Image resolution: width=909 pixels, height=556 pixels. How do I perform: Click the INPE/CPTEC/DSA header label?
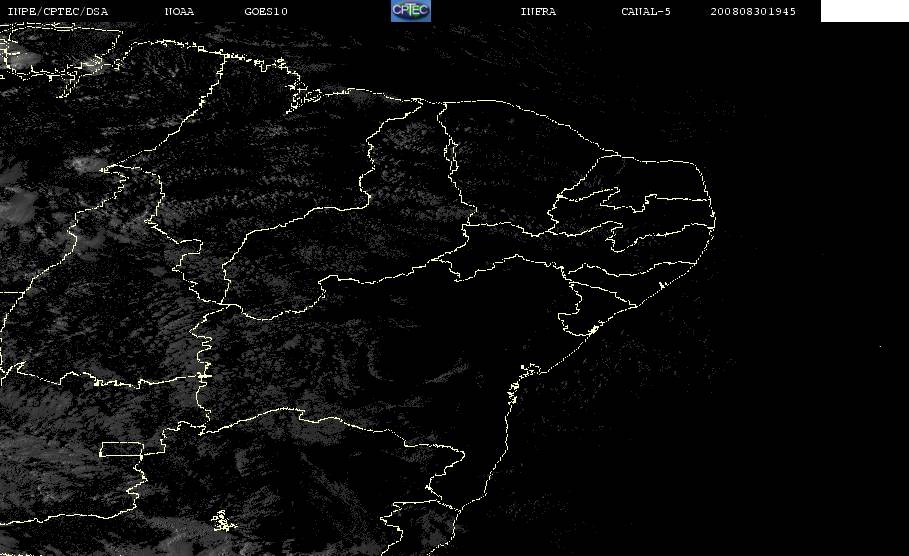click(58, 11)
